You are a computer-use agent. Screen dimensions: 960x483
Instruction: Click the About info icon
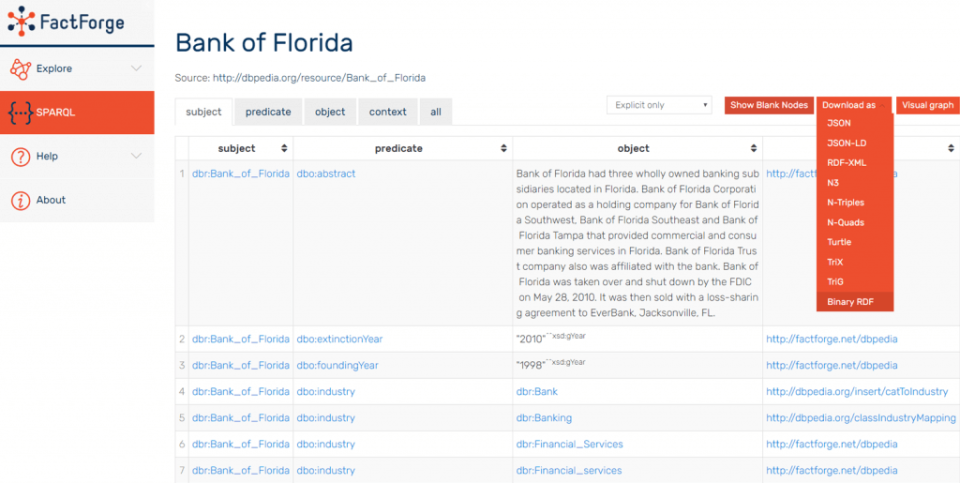click(x=20, y=200)
